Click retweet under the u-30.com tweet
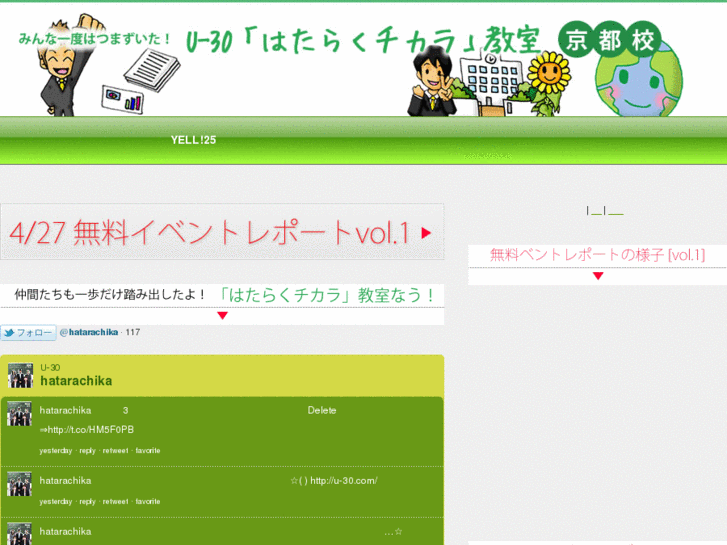 point(115,501)
